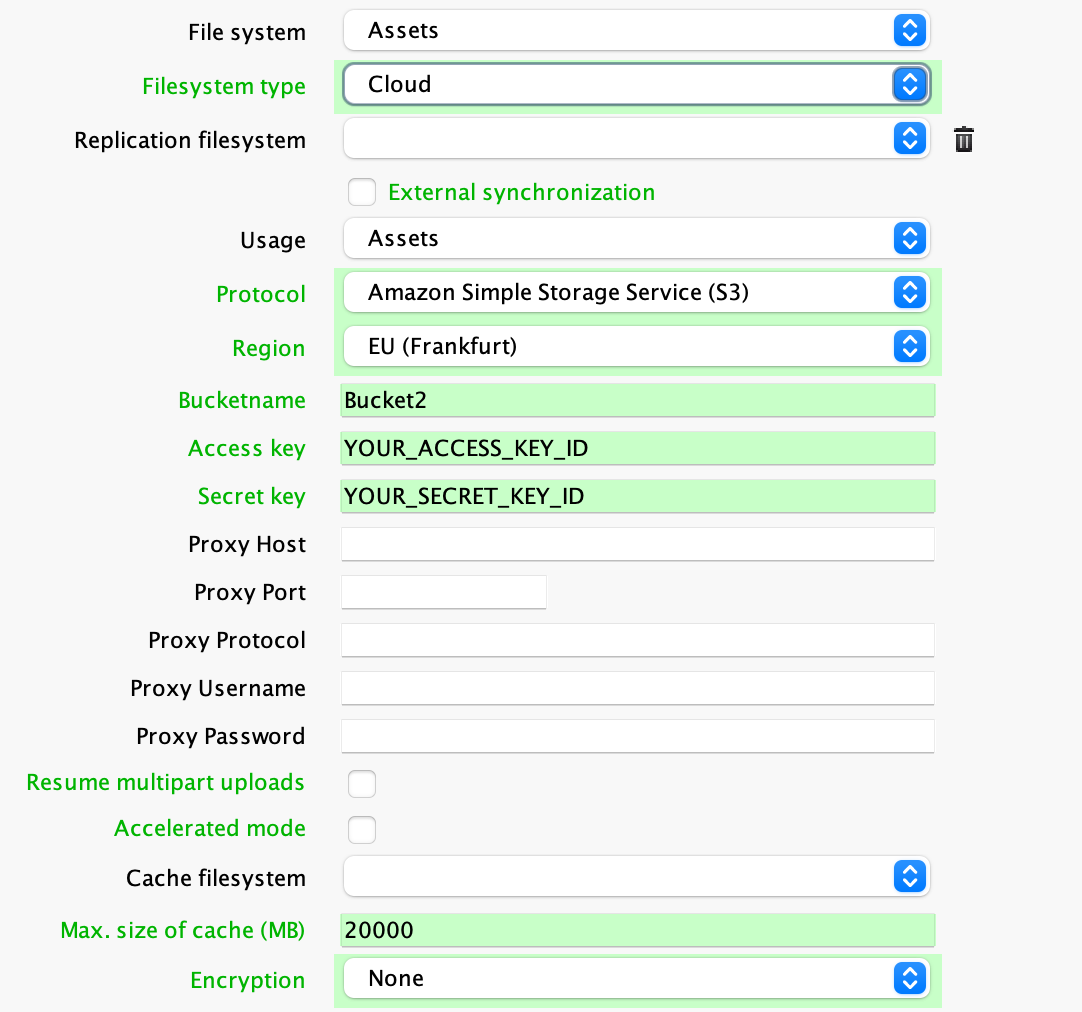The height and width of the screenshot is (1012, 1082).
Task: Open Region dropdown showing EU (Frankfurt)
Action: coord(636,347)
